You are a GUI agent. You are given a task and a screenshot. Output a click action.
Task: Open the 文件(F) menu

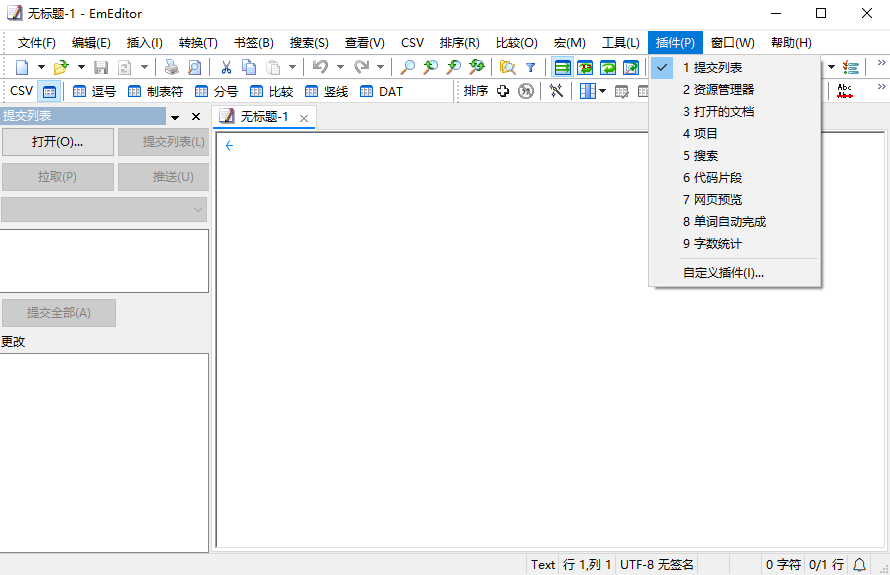pyautogui.click(x=36, y=43)
